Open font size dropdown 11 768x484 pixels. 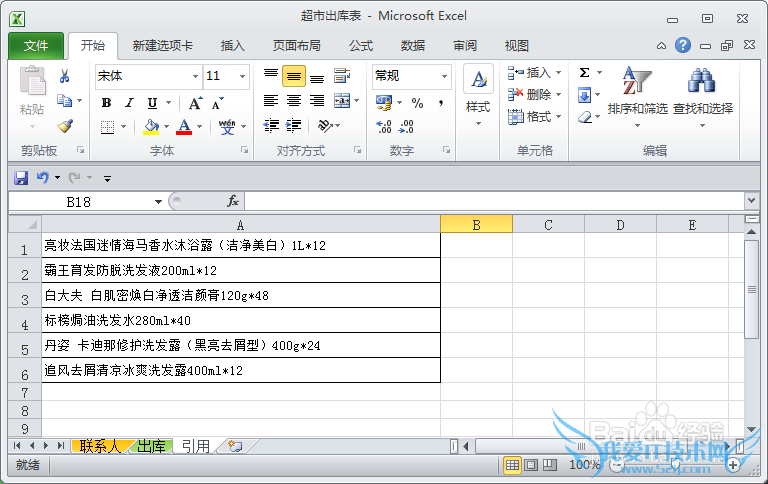[242, 76]
